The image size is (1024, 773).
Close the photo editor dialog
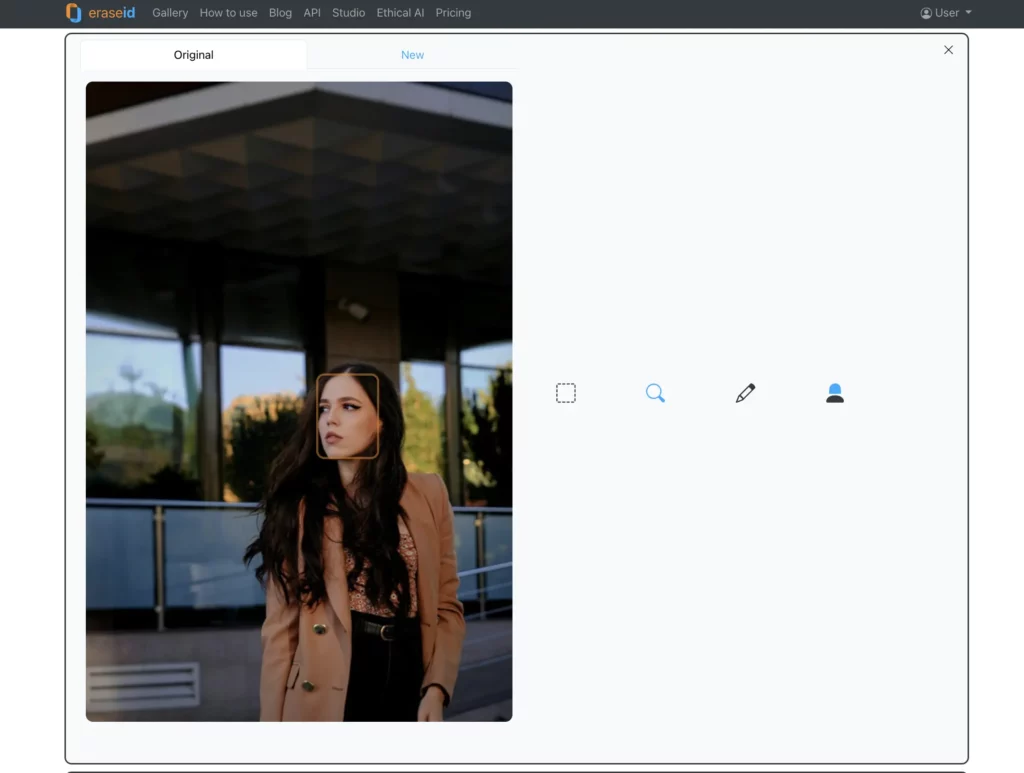pos(948,49)
